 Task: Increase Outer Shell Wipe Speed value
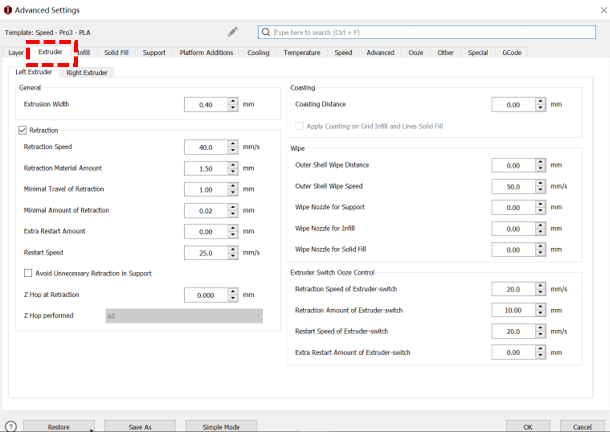point(541,183)
